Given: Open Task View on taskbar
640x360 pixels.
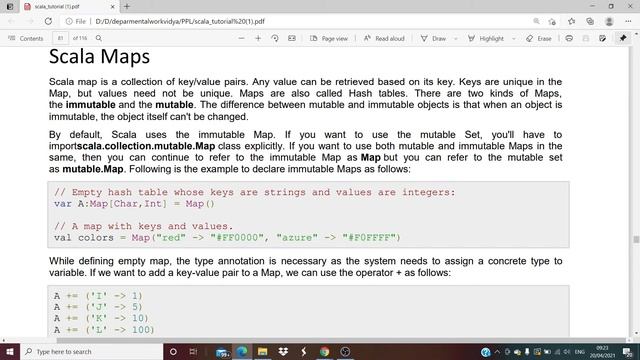Looking at the screenshot, I should [x=193, y=351].
